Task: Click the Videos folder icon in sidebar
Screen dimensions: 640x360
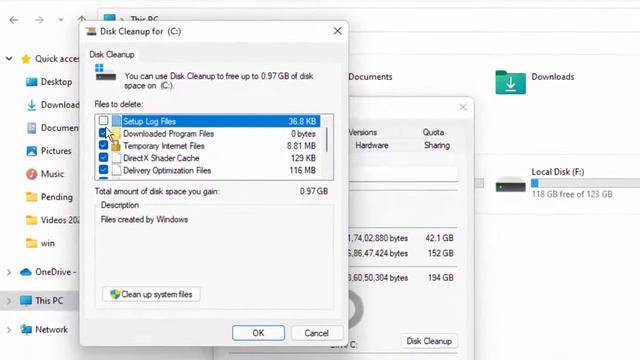Action: pyautogui.click(x=31, y=220)
